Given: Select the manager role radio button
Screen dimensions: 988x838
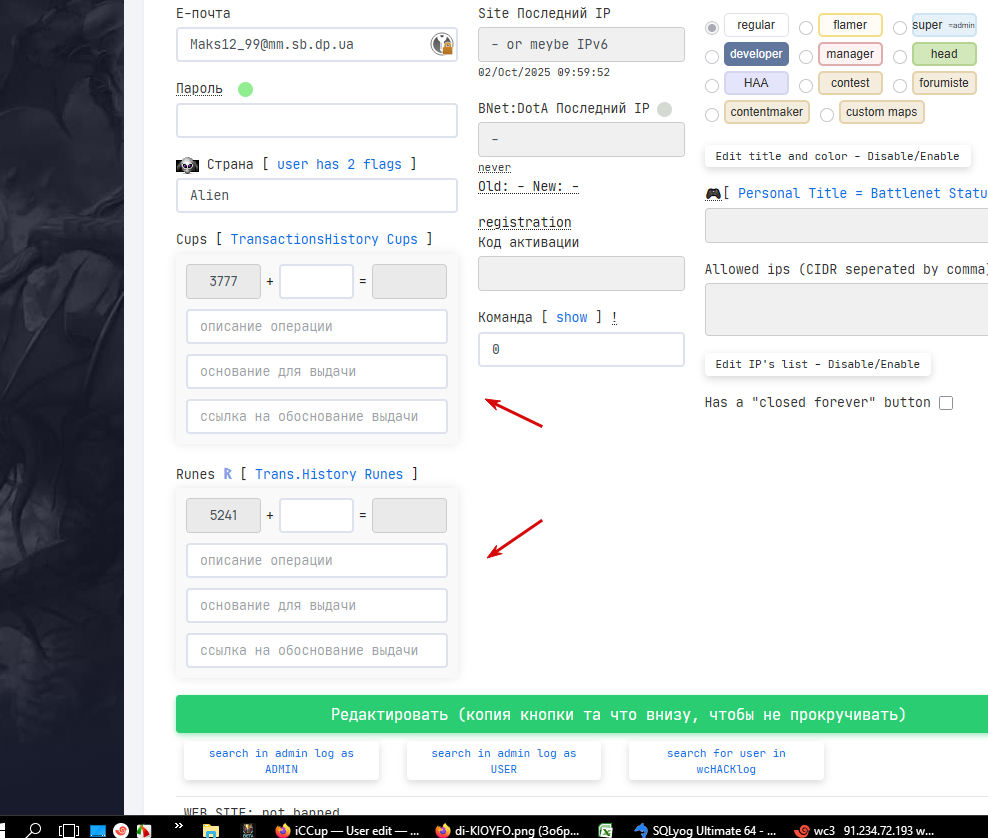Looking at the screenshot, I should click(806, 57).
